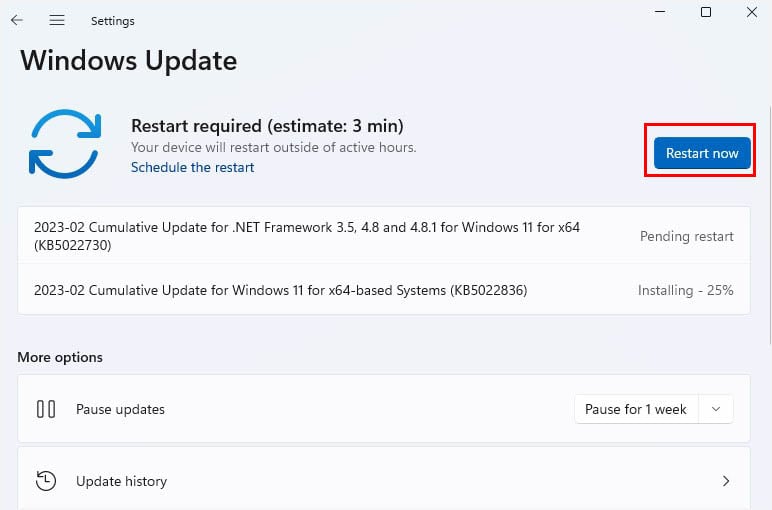Click the Pause updates label

click(120, 409)
